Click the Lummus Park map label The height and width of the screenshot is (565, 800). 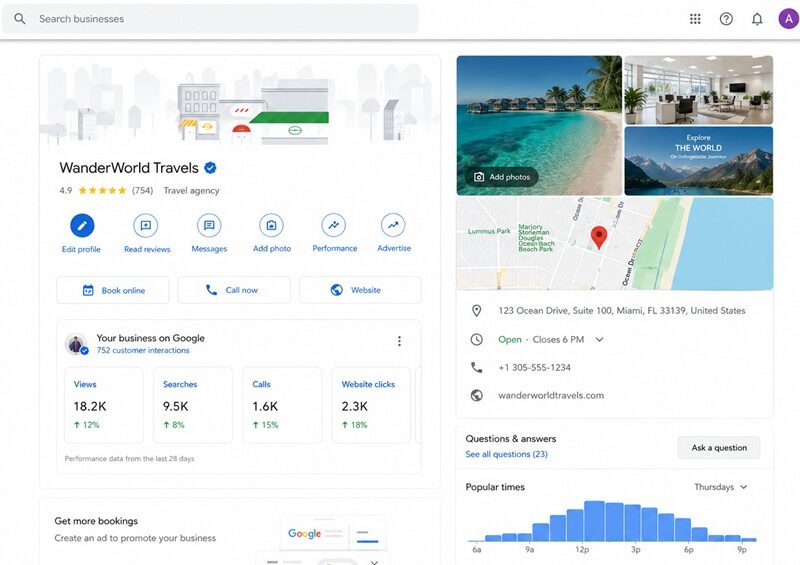tap(489, 231)
